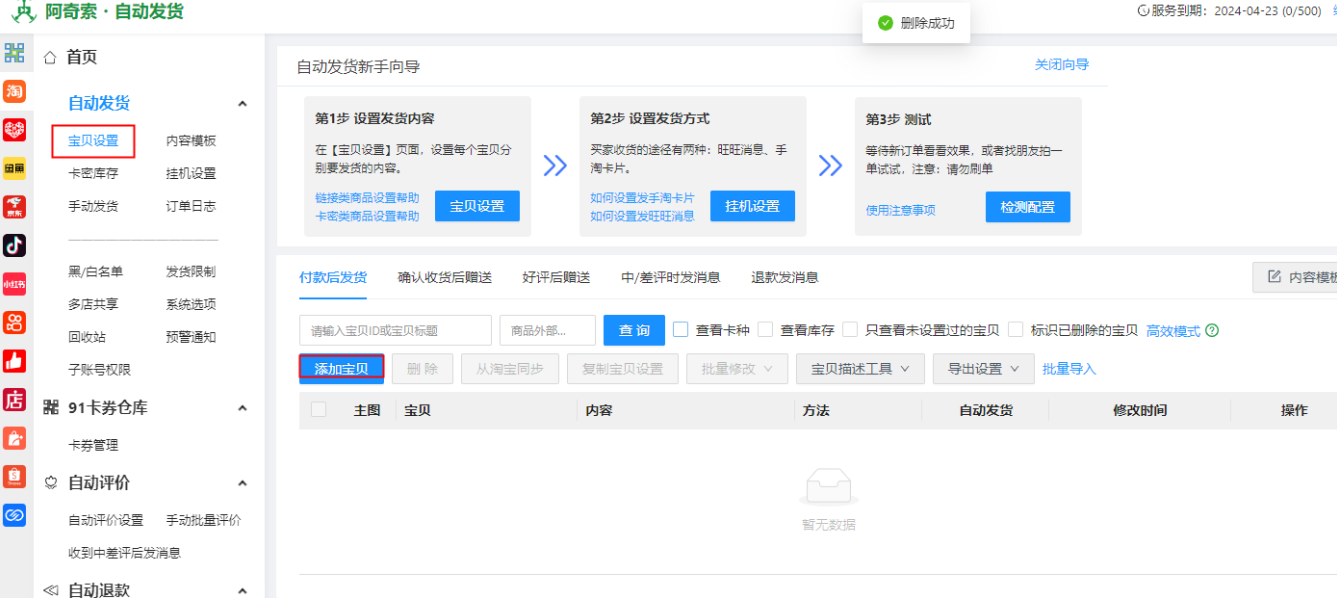Switch to the 确认收货后赠送 tab
Screen dimensions: 1337x598
click(444, 278)
